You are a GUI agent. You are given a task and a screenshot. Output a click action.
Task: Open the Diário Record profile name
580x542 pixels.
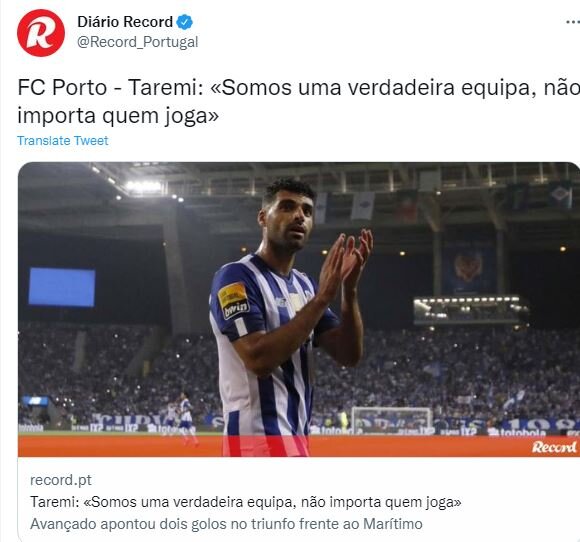tap(125, 22)
